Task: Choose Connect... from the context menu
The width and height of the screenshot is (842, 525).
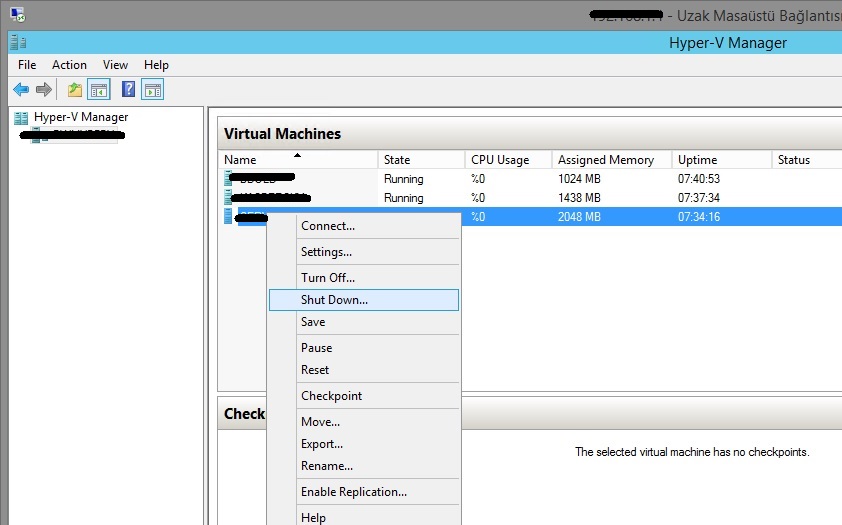Action: [x=364, y=226]
